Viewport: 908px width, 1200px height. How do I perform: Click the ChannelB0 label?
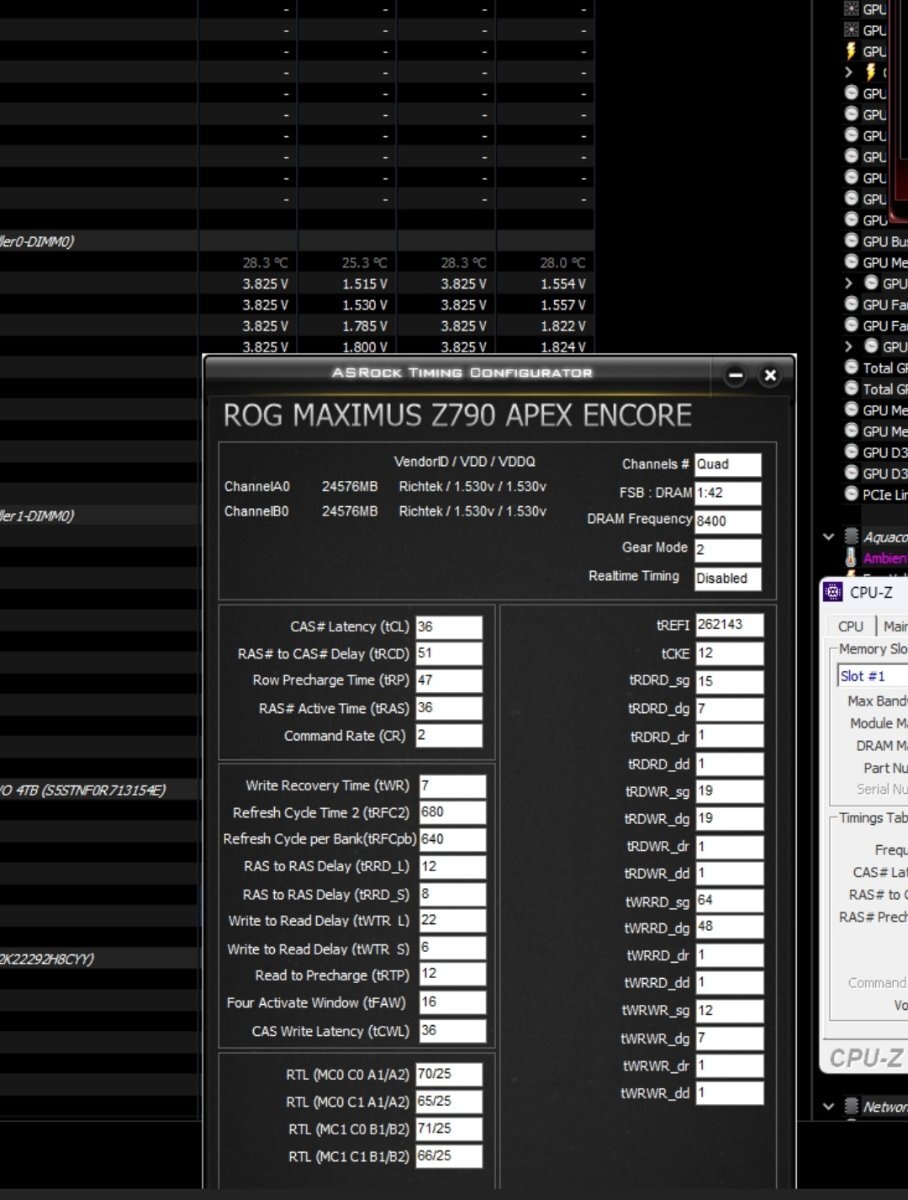(x=257, y=511)
